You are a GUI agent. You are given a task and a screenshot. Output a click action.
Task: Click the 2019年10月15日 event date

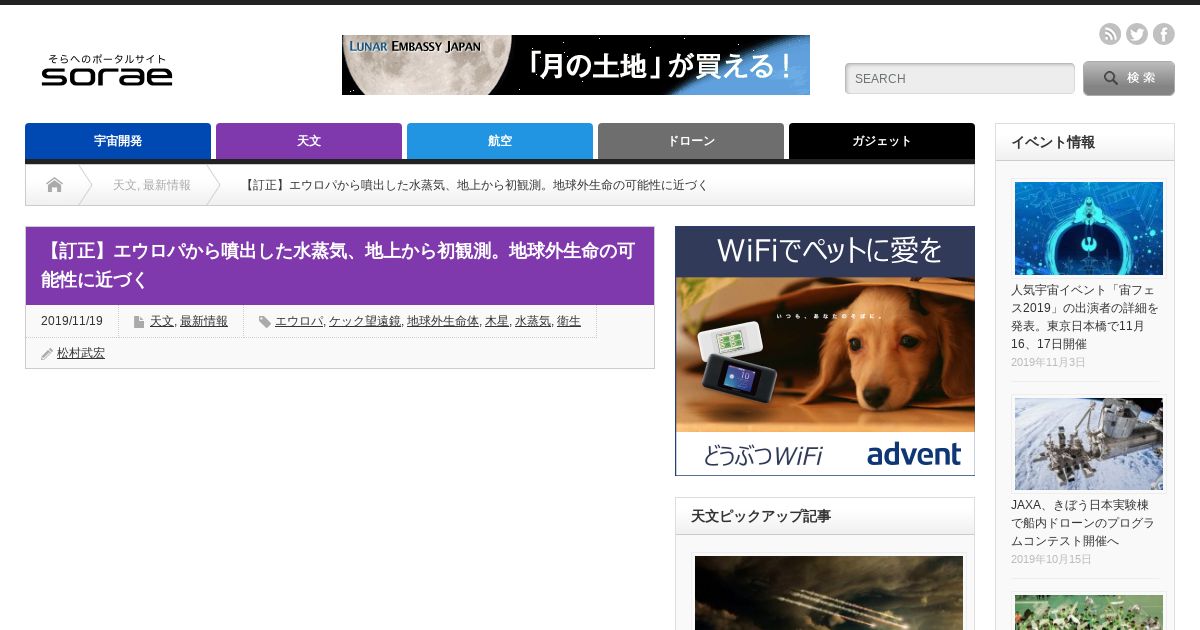1051,559
